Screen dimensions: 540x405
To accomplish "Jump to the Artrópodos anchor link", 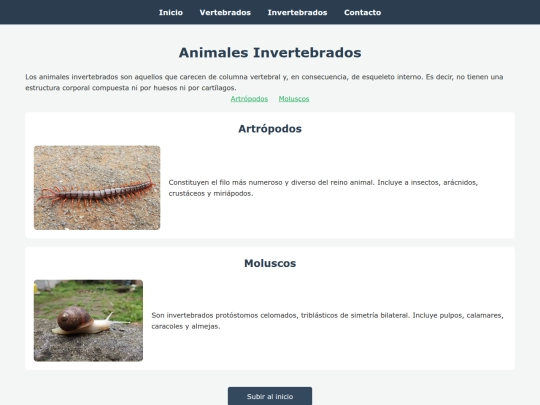I will (249, 99).
